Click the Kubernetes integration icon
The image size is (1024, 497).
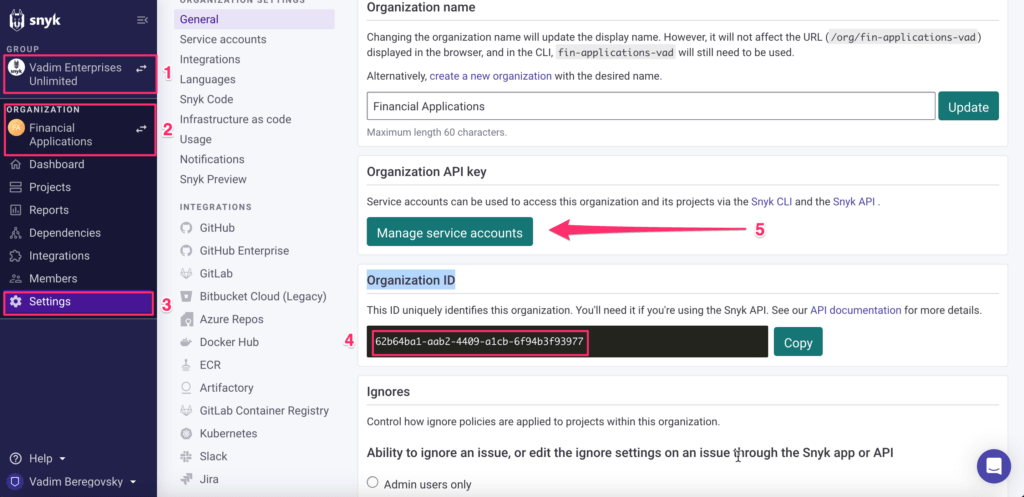[187, 434]
